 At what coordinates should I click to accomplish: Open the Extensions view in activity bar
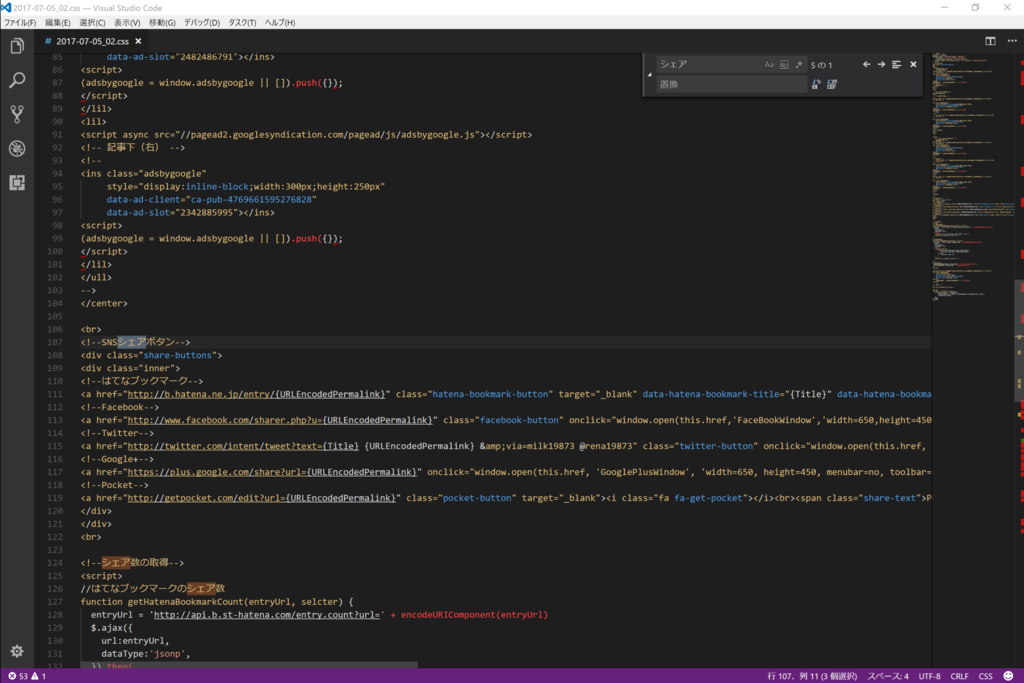[x=17, y=182]
